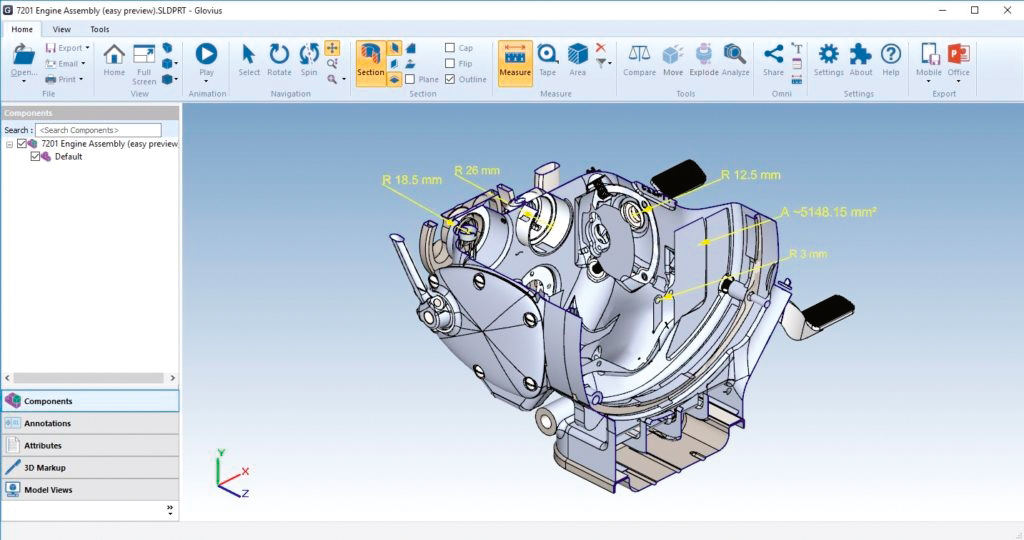Open the Tools ribbon tab
The image size is (1024, 540).
point(100,30)
